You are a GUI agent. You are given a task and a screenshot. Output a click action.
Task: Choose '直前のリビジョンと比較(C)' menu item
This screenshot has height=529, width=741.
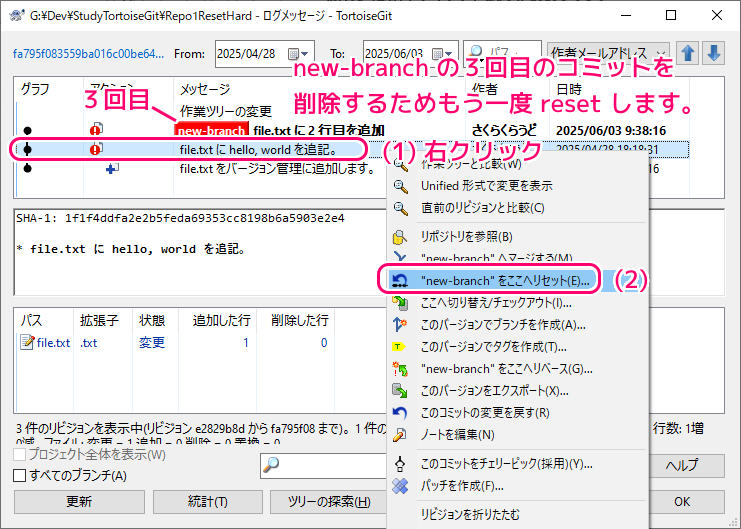click(x=517, y=208)
